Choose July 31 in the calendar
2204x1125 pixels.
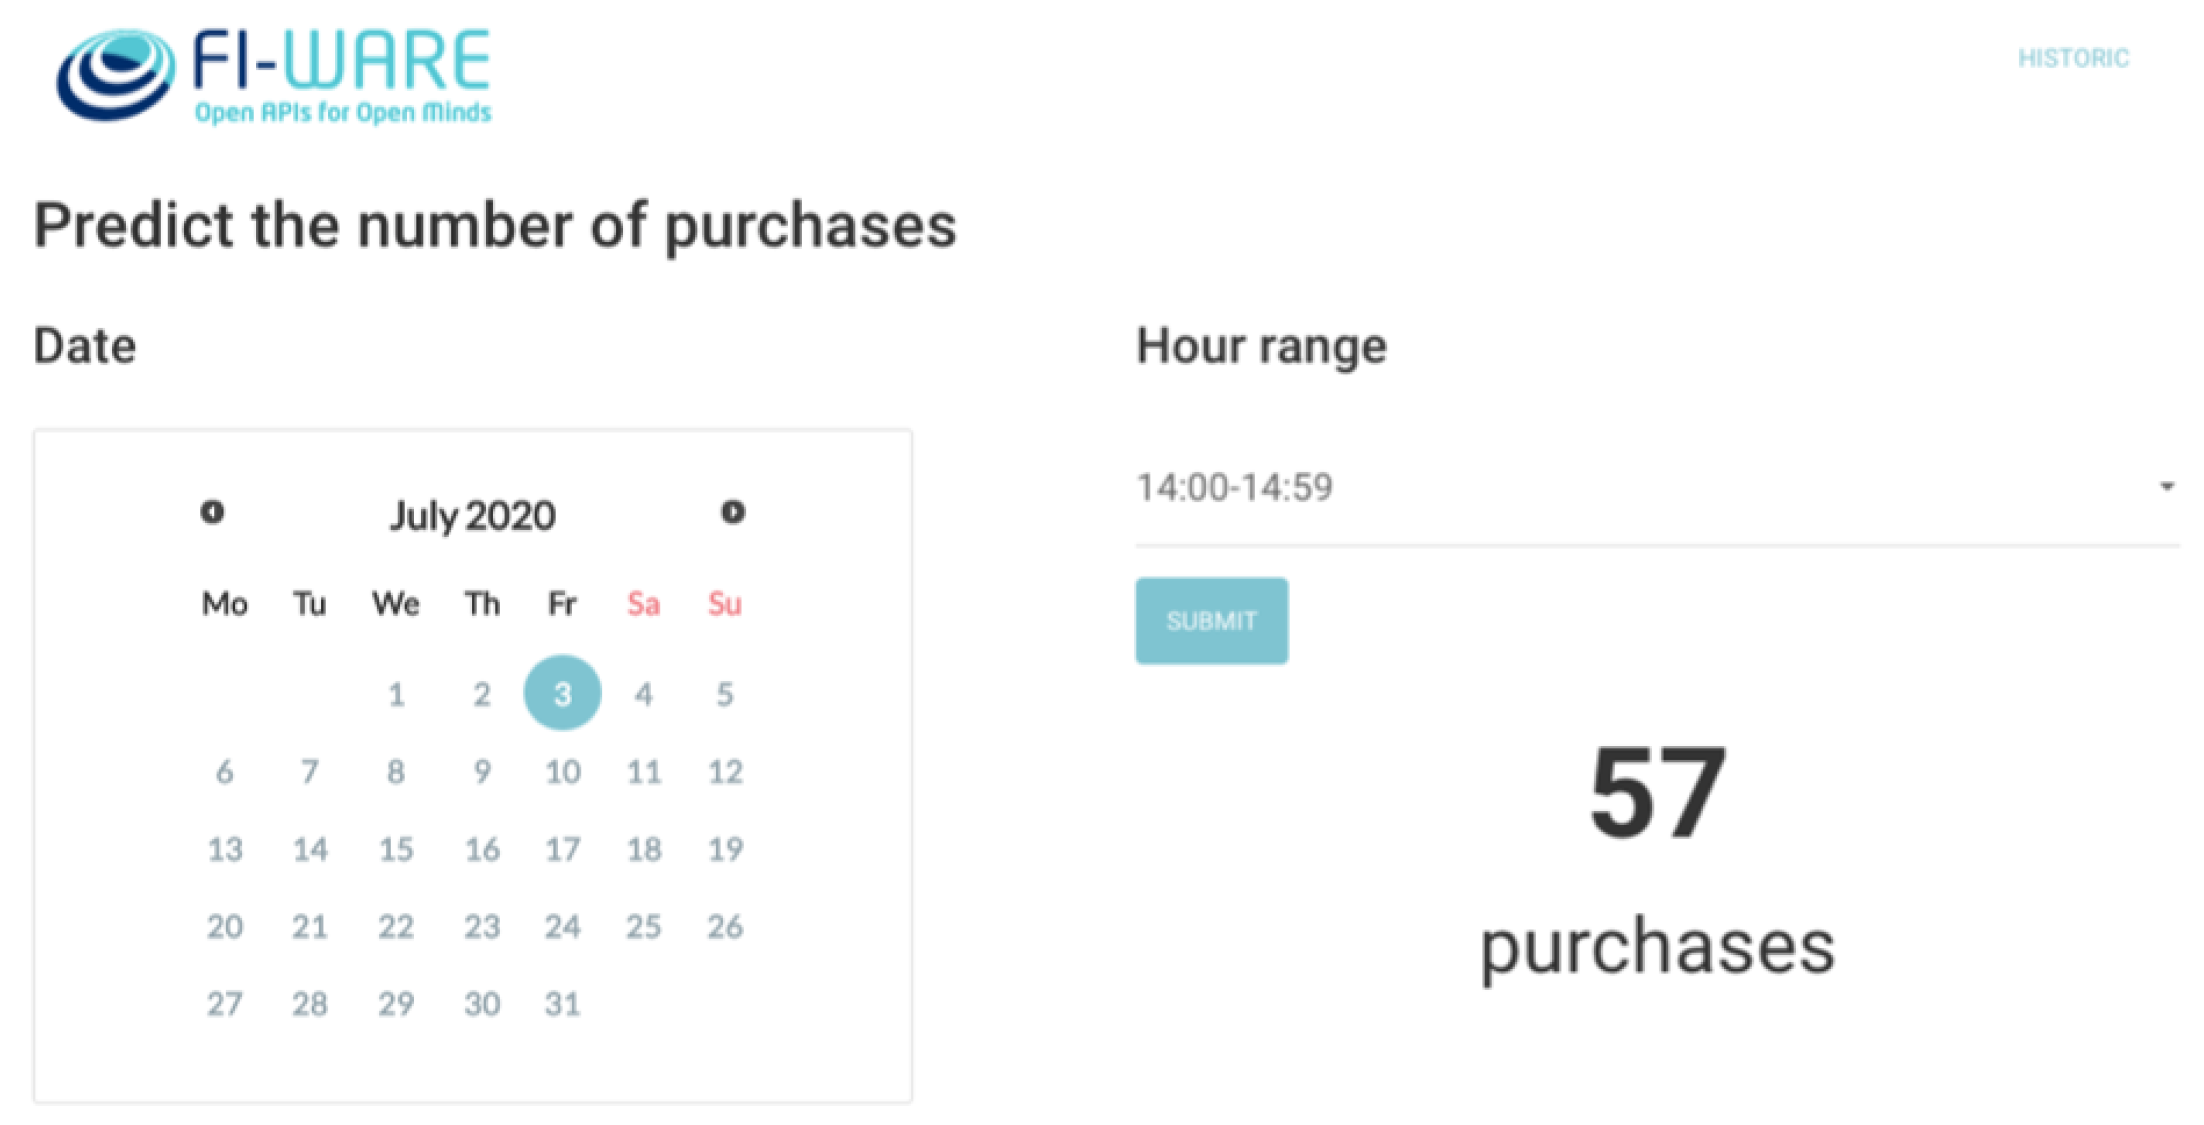[562, 1004]
